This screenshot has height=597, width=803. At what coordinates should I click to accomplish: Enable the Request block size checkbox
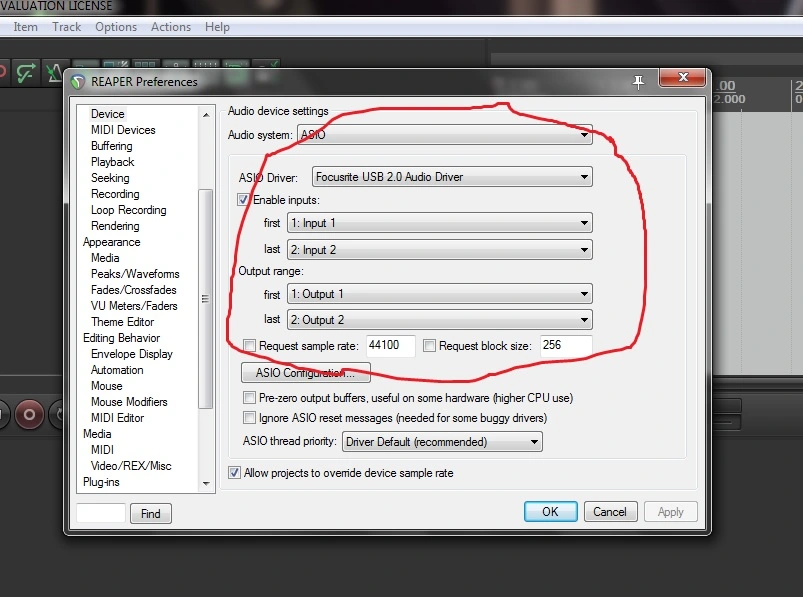click(429, 346)
